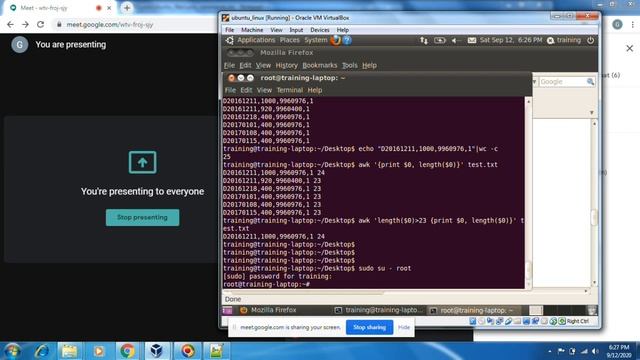The width and height of the screenshot is (640, 360).
Task: Open the VirtualBox Help menu
Action: [342, 30]
